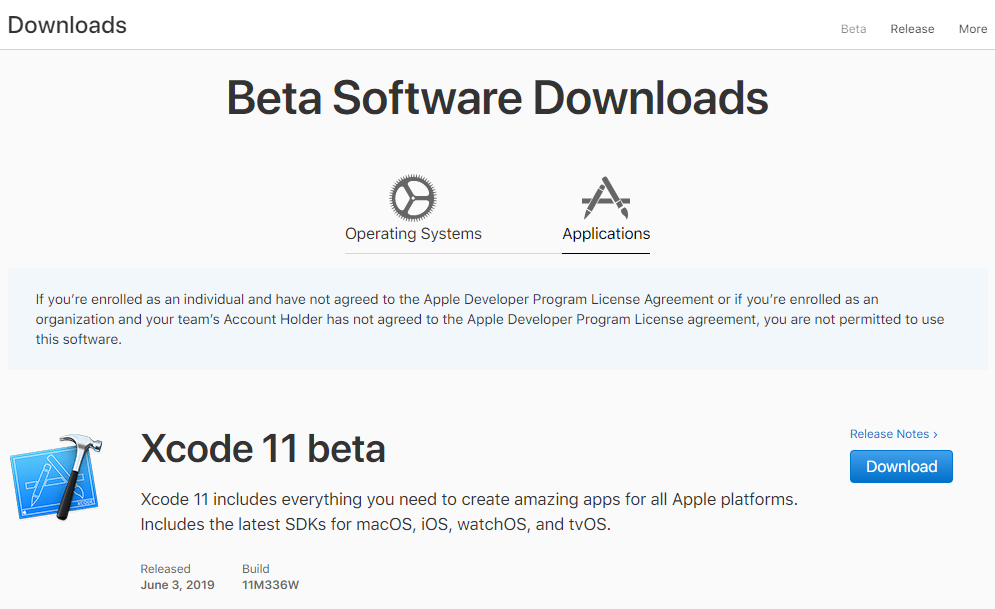Open the Release Notes link
Image resolution: width=995 pixels, height=609 pixels.
[x=893, y=434]
